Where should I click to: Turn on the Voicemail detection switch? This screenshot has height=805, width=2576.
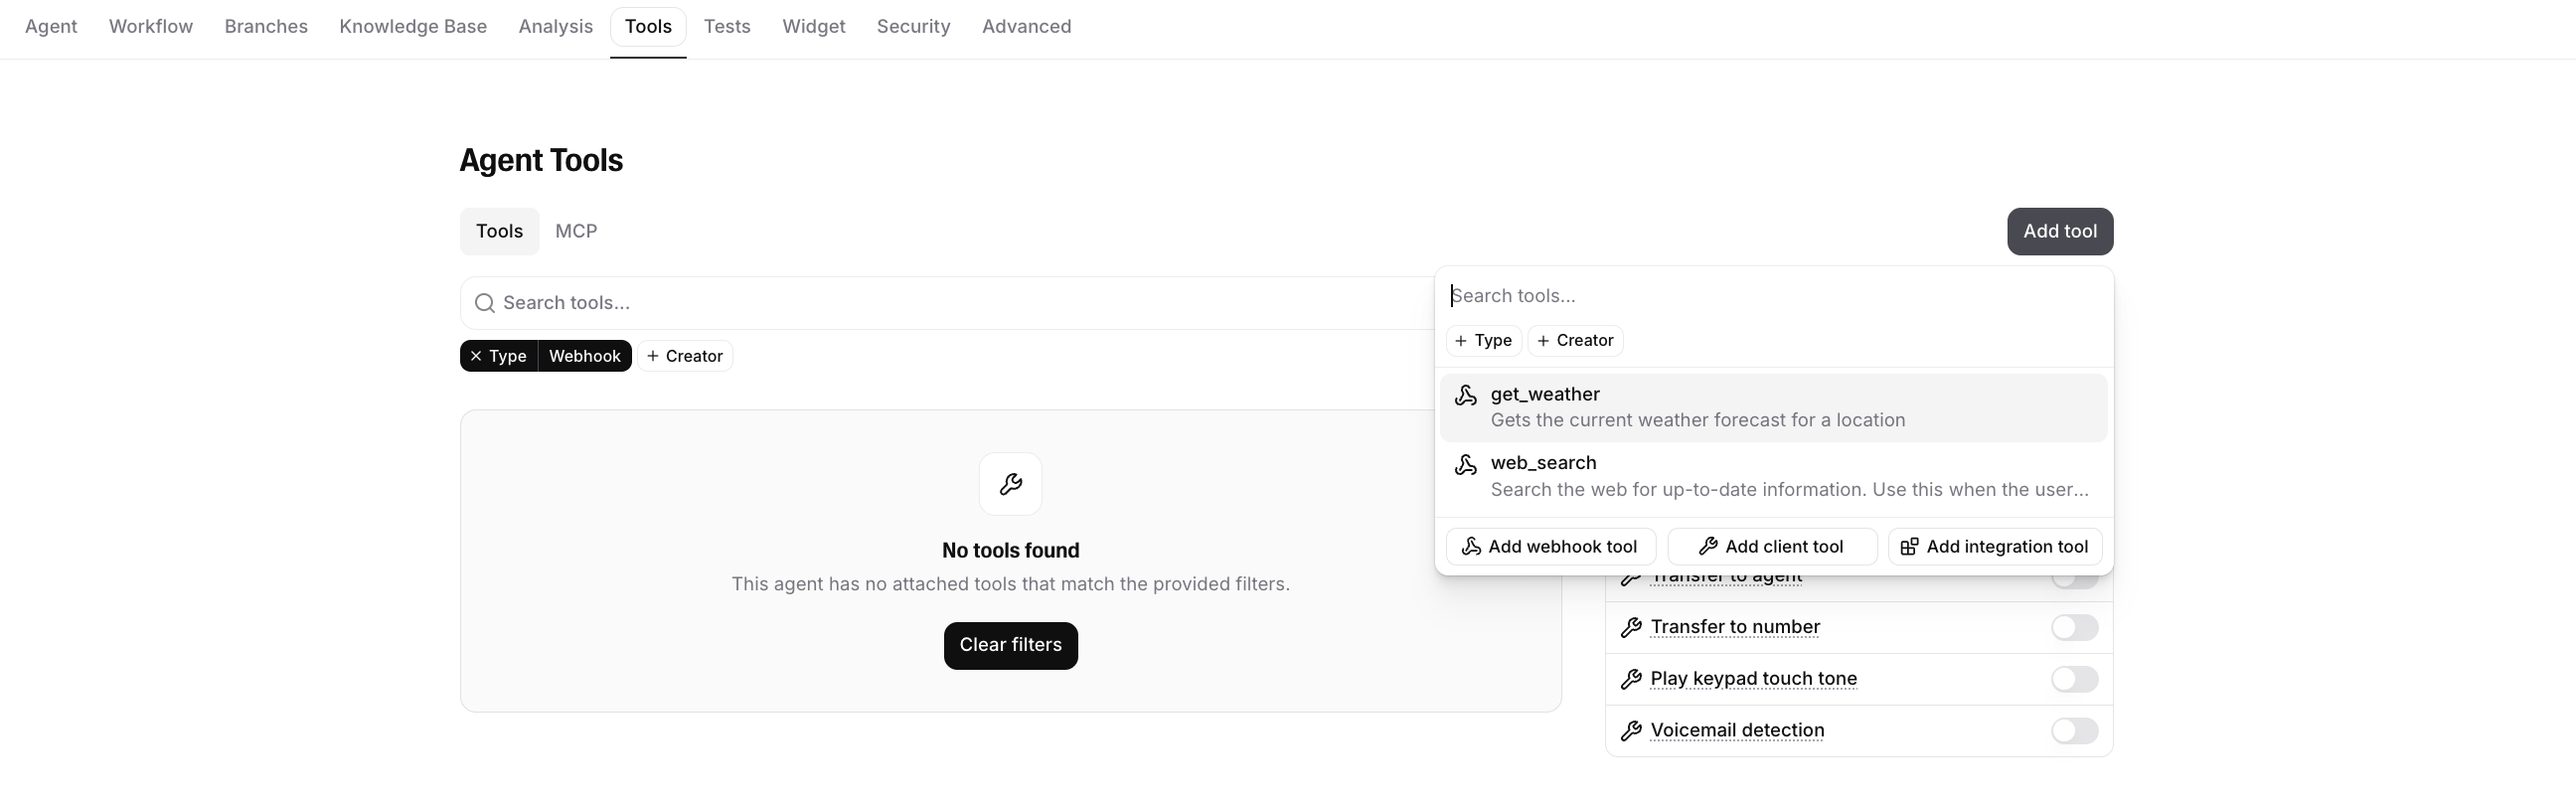click(x=2074, y=731)
